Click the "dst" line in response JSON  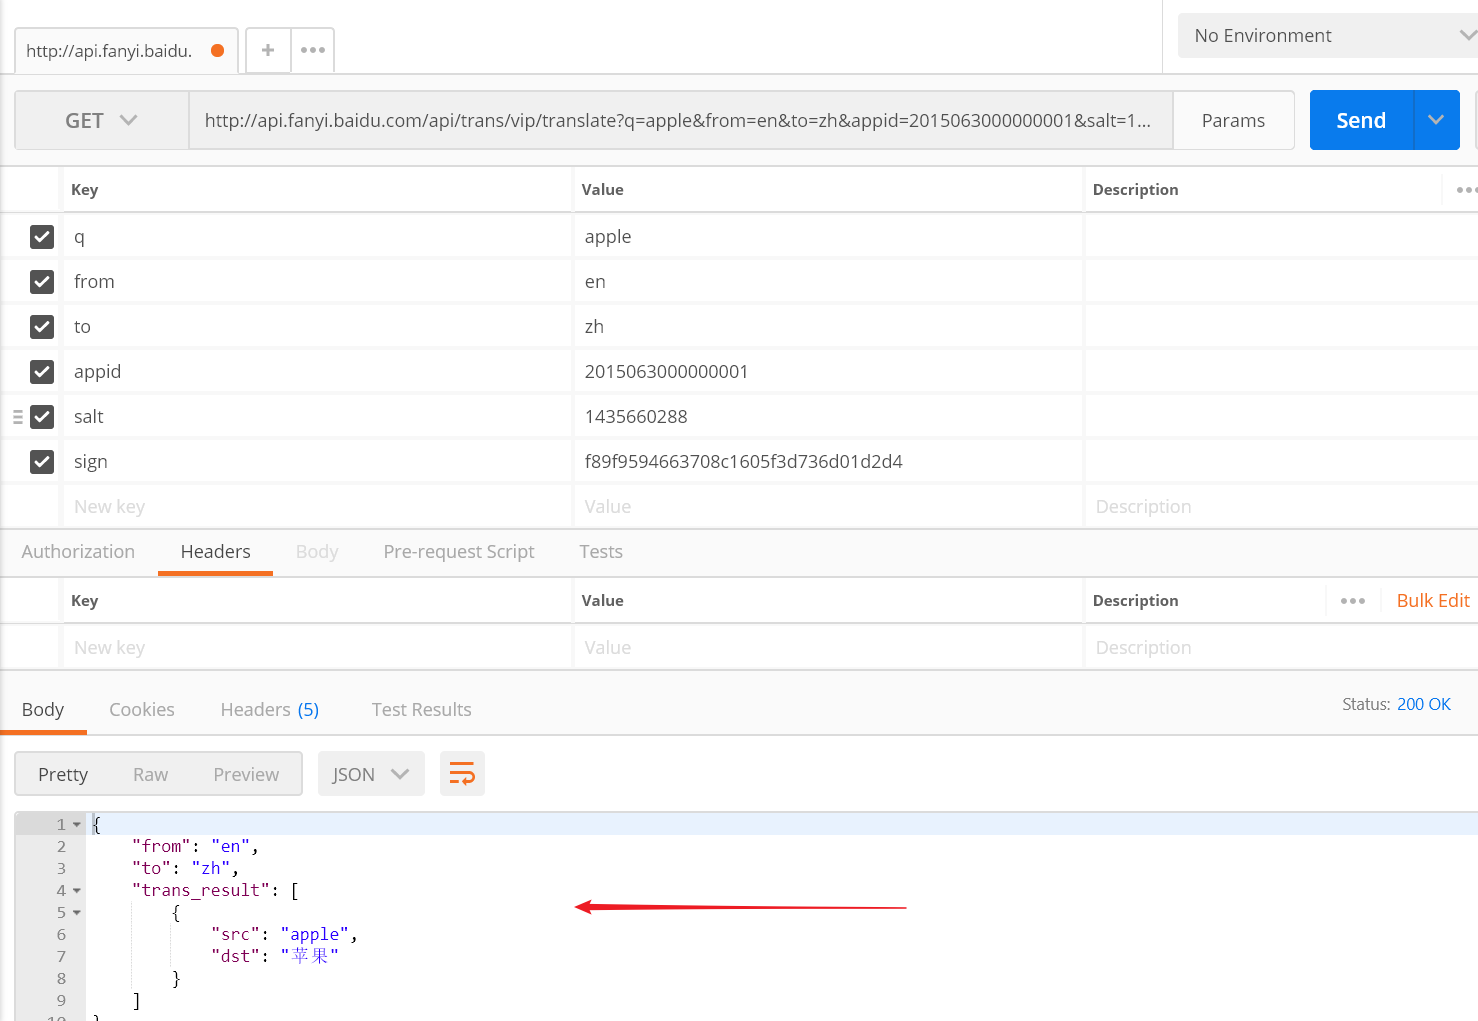pyautogui.click(x=275, y=957)
